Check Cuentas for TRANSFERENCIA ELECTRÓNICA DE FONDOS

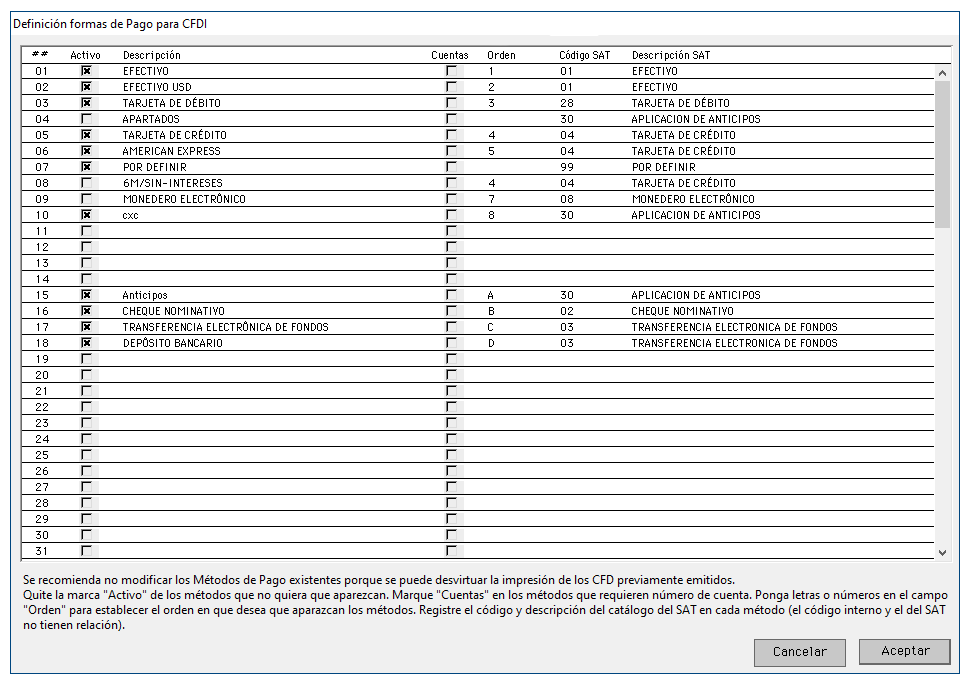tap(451, 327)
